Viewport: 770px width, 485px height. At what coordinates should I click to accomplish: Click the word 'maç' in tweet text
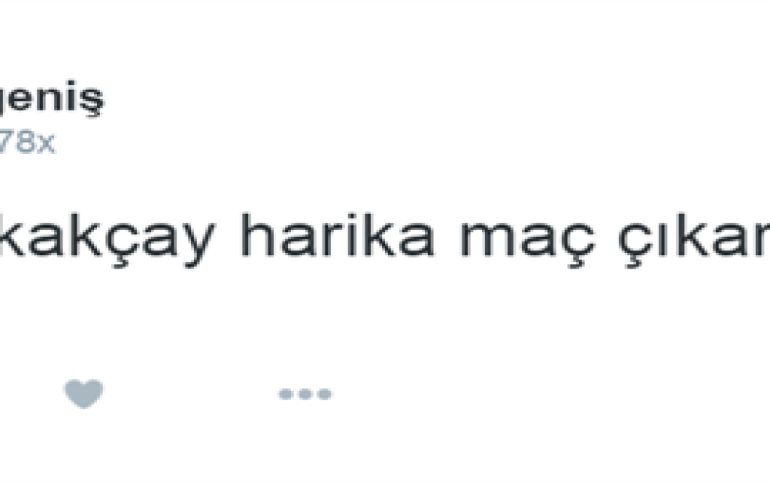528,241
